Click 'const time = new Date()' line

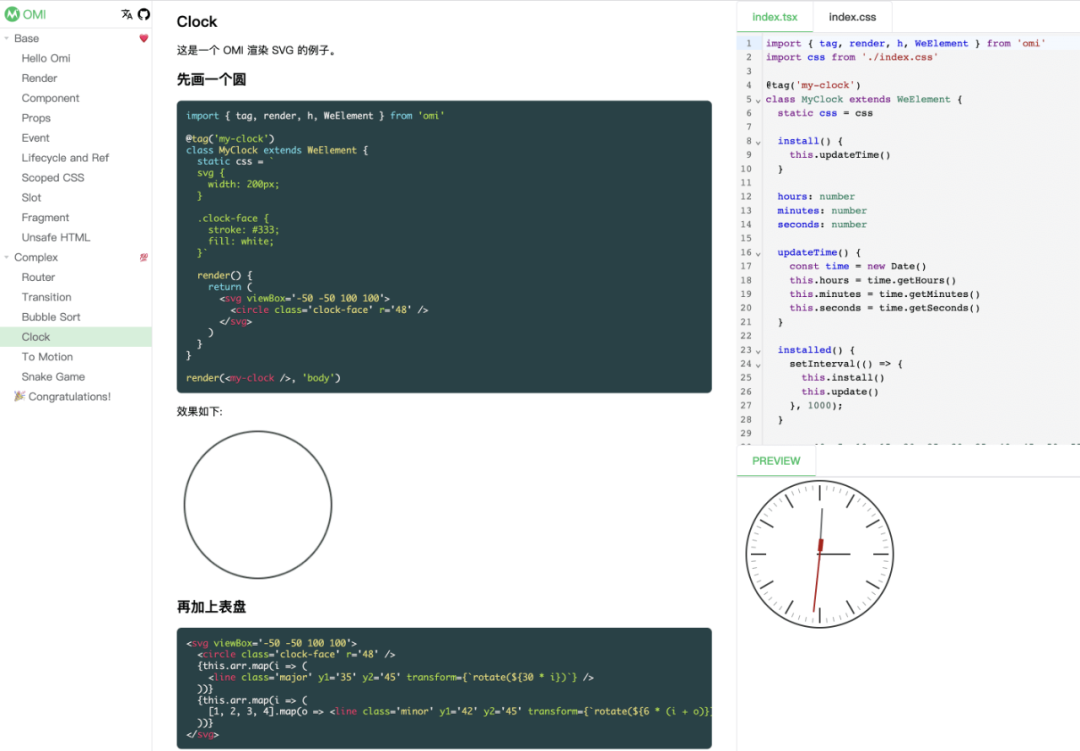pos(858,267)
